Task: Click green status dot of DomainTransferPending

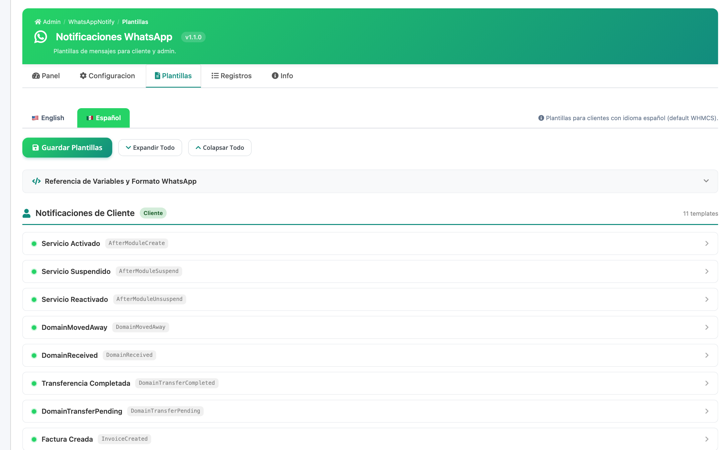Action: click(34, 411)
